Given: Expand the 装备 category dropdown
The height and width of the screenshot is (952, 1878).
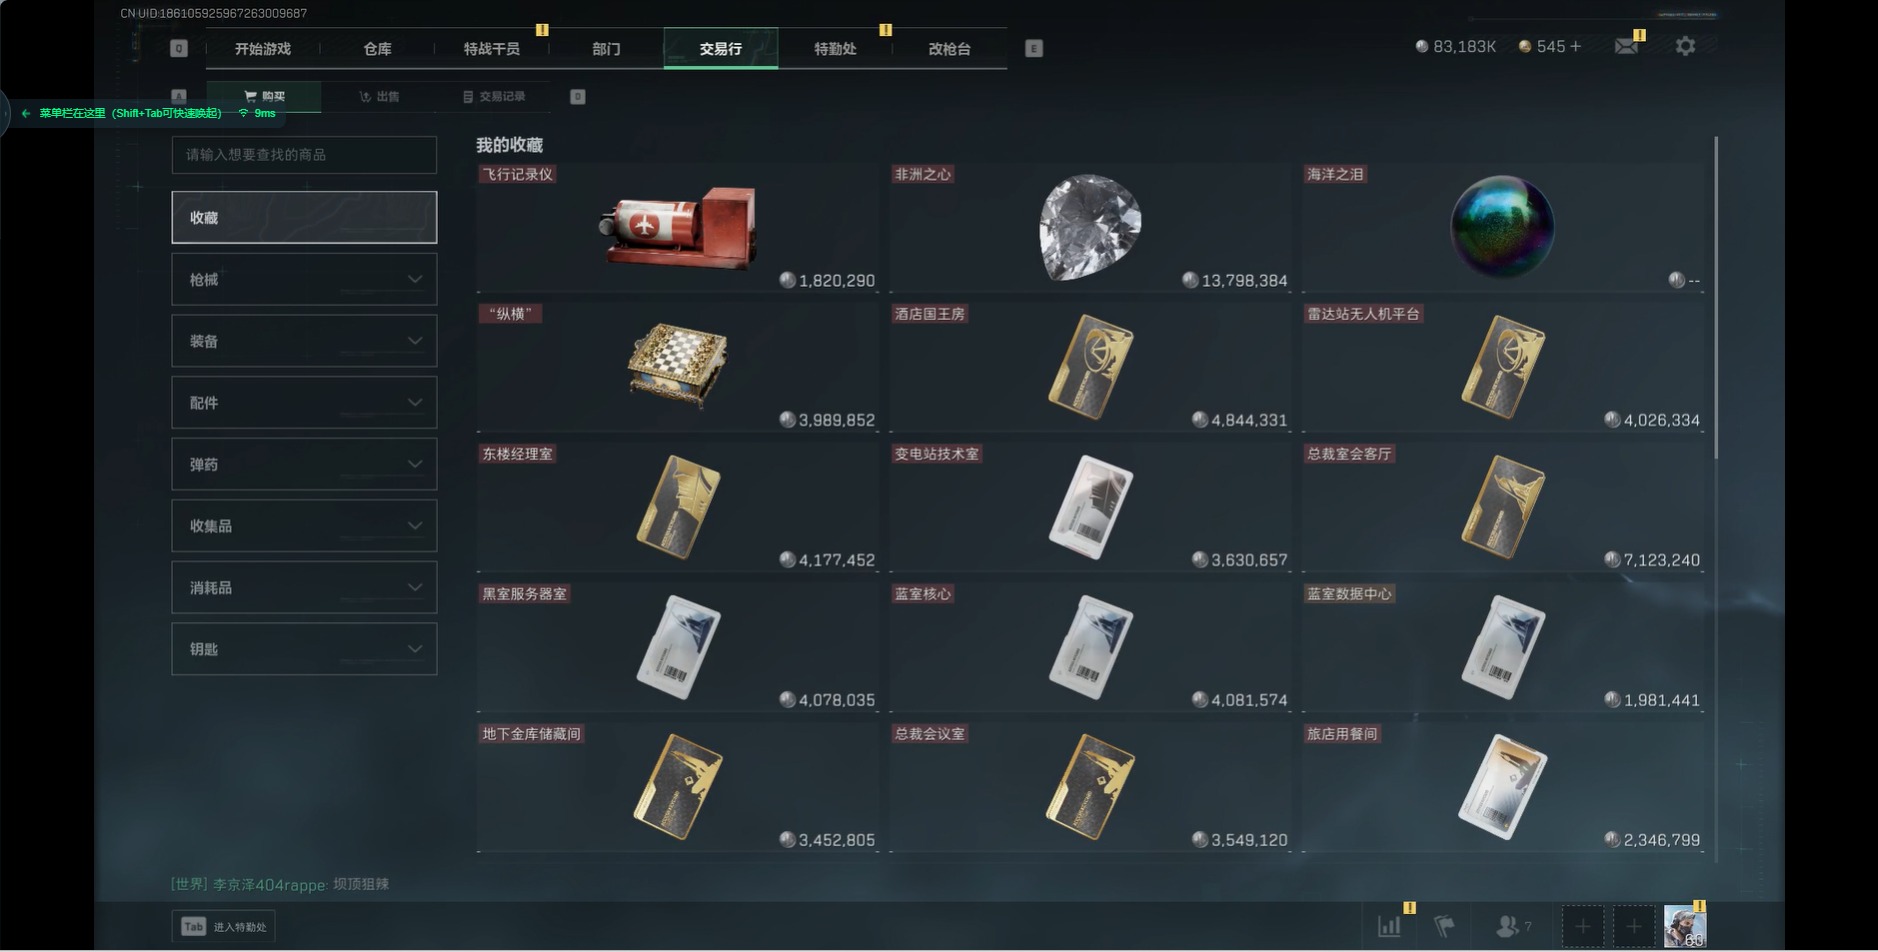Looking at the screenshot, I should tap(304, 341).
